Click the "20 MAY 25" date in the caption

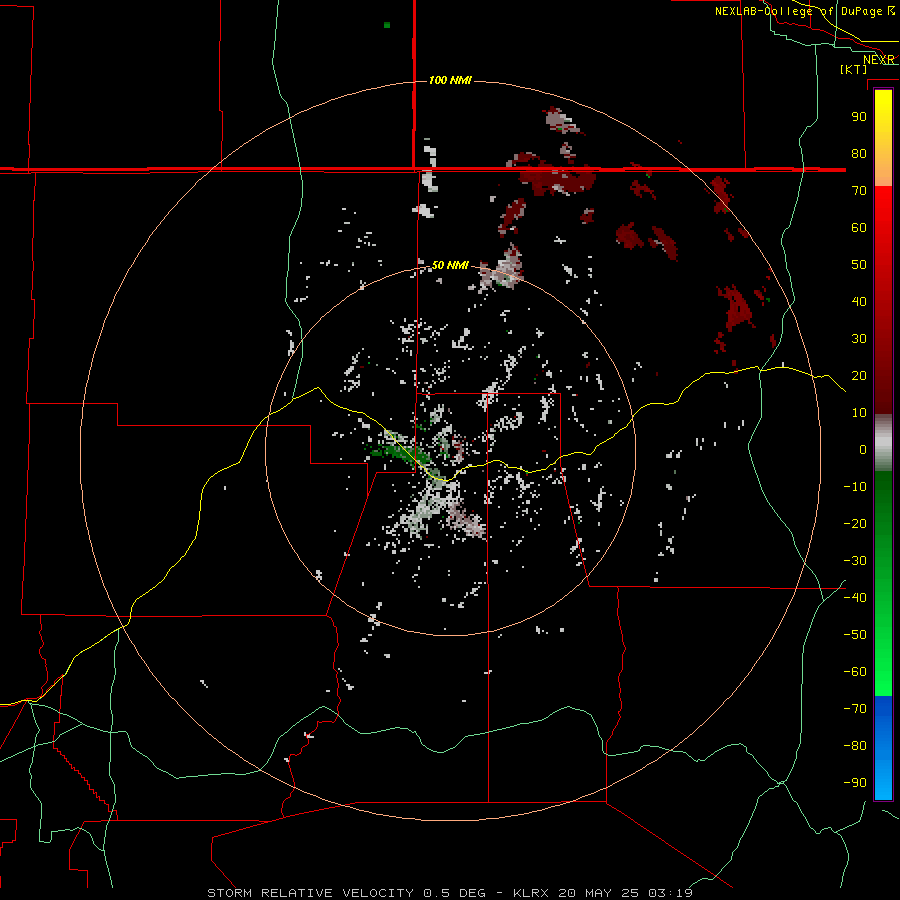(598, 893)
